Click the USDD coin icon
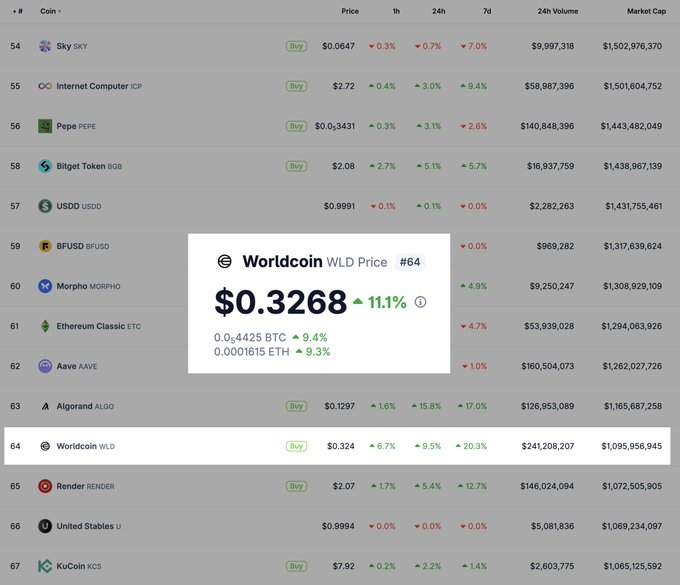The height and width of the screenshot is (585, 680). coord(45,206)
